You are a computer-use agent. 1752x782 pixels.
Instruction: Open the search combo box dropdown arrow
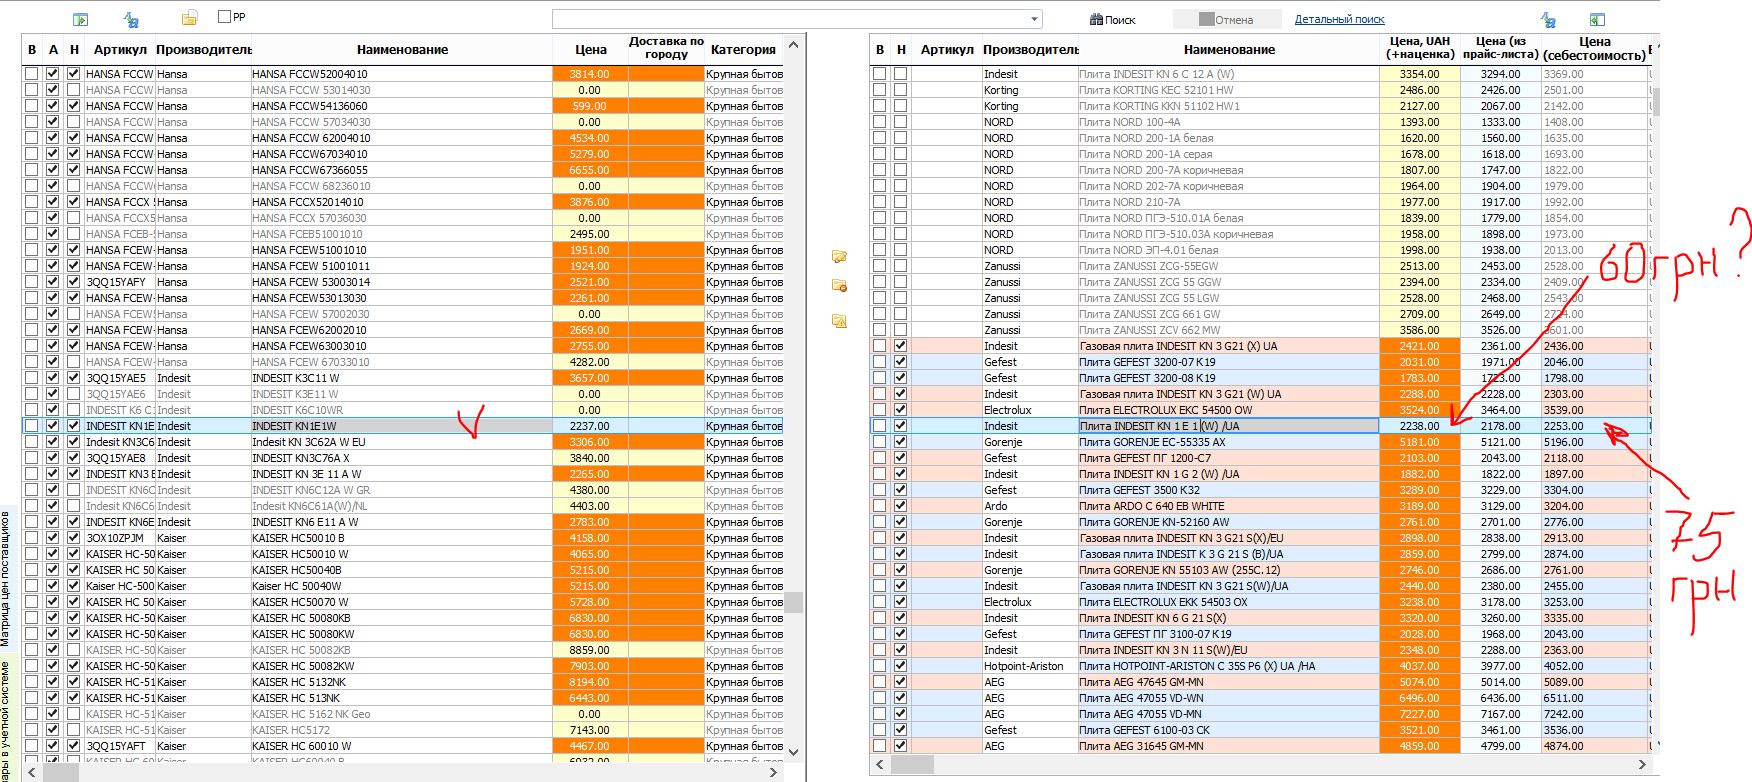pos(1034,19)
